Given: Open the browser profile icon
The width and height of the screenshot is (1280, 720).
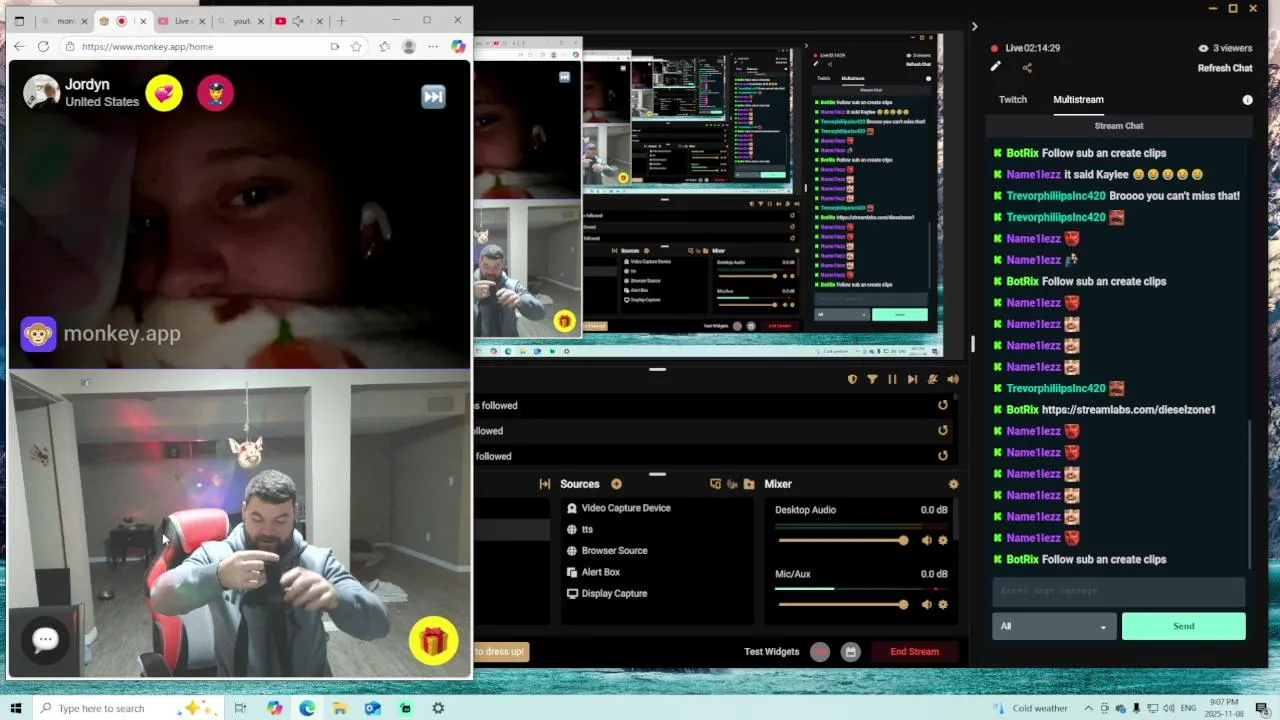Looking at the screenshot, I should click(408, 46).
